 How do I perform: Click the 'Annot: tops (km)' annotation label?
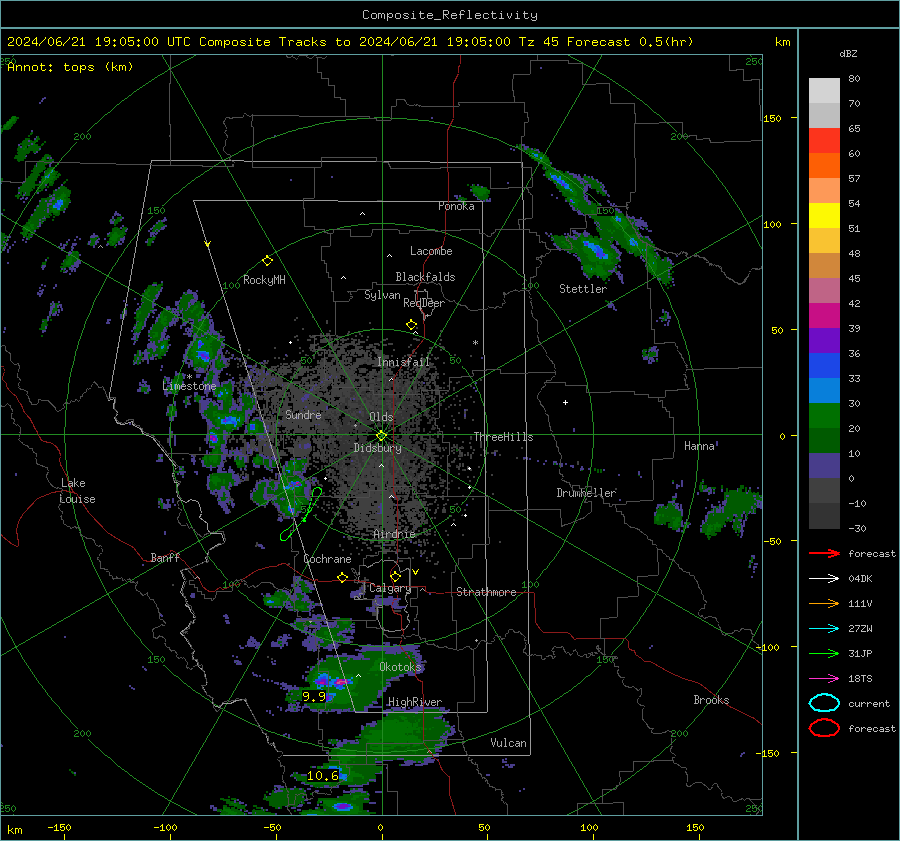pos(70,67)
